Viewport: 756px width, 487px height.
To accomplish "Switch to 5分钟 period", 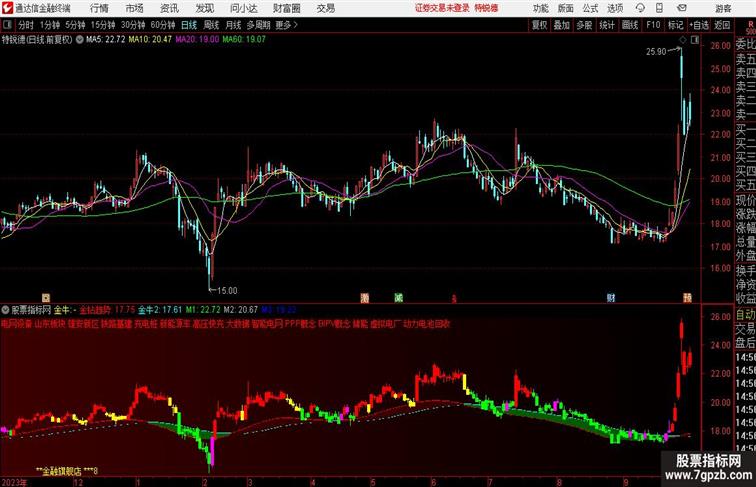I will pyautogui.click(x=75, y=25).
